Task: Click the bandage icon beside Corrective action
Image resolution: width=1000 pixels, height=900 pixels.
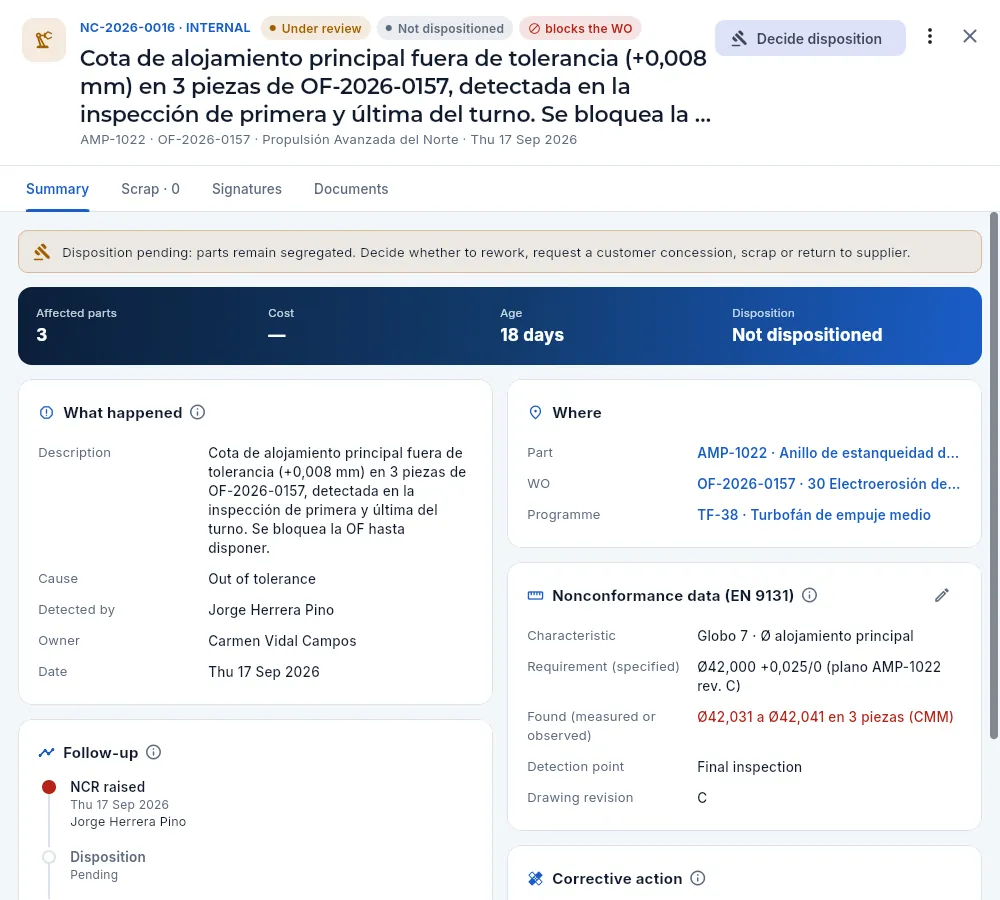Action: [536, 879]
